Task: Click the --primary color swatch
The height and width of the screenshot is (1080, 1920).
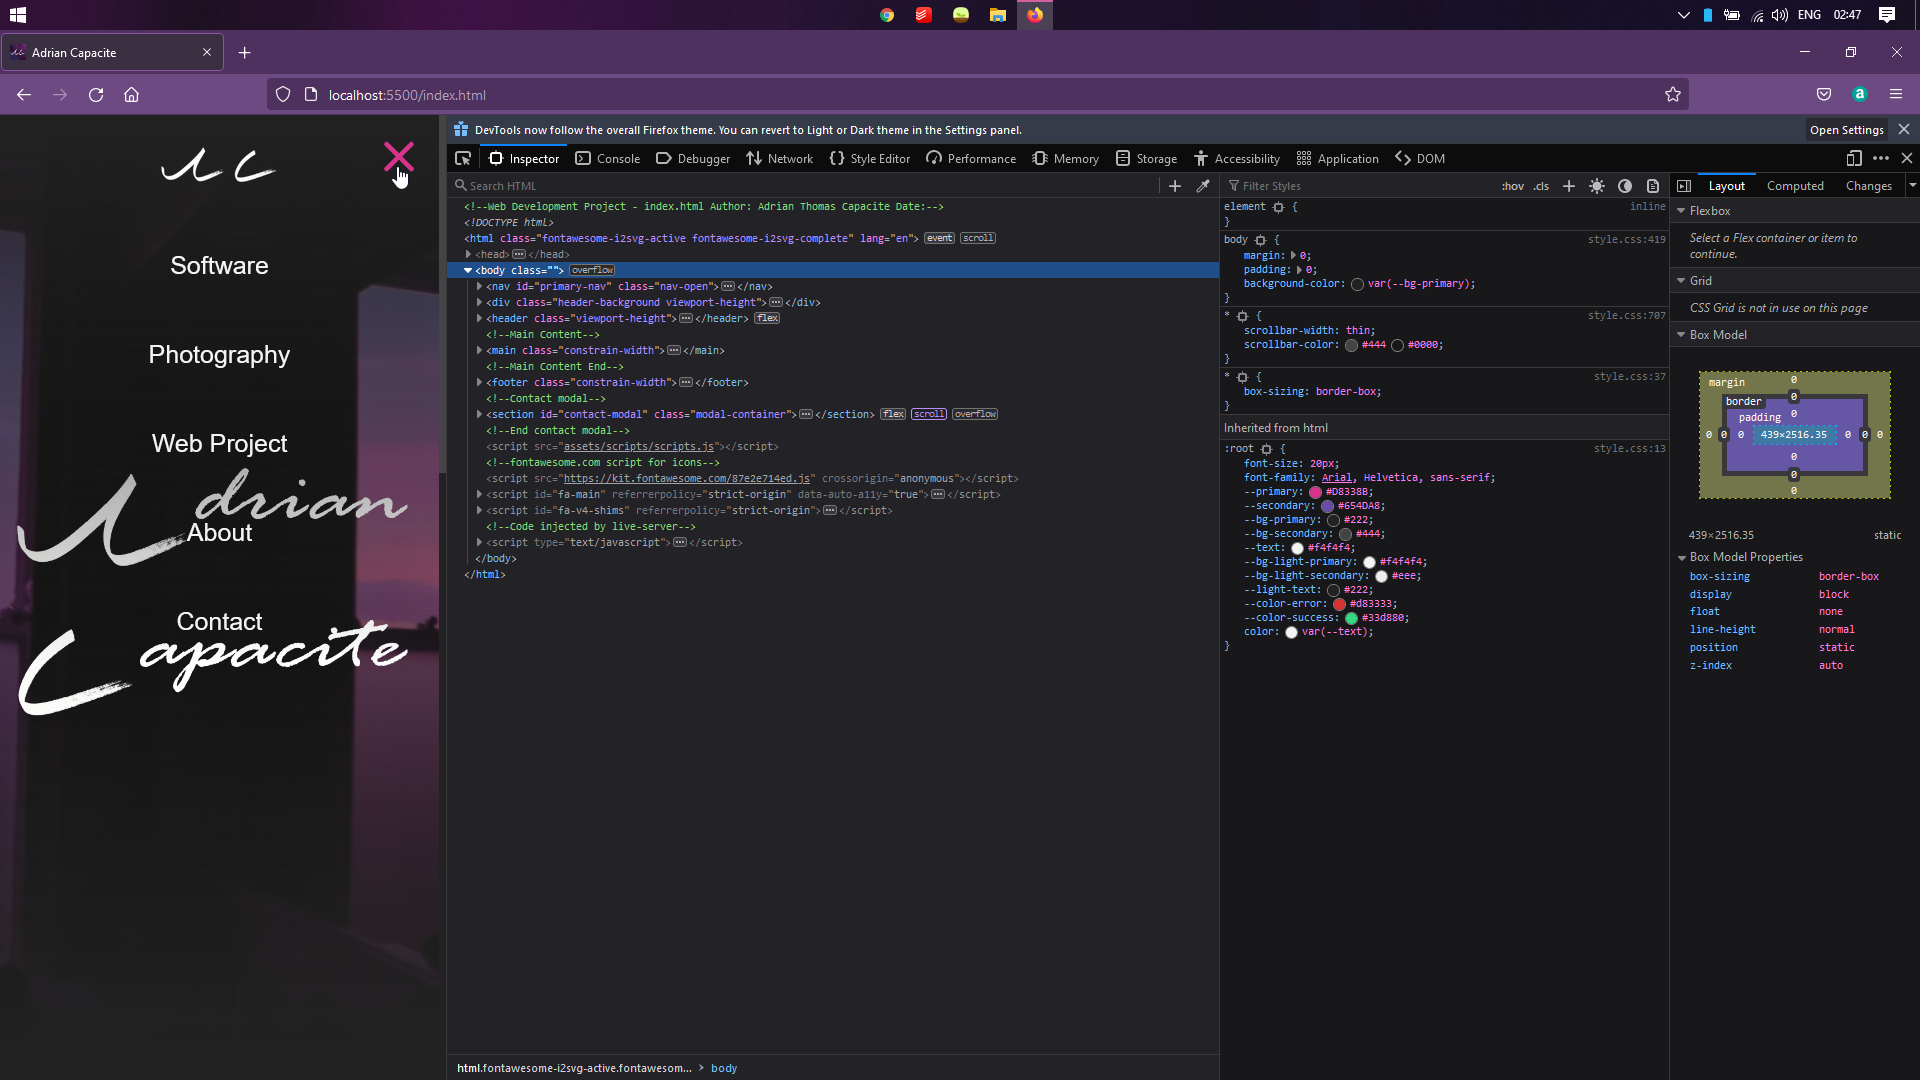Action: click(x=1315, y=492)
